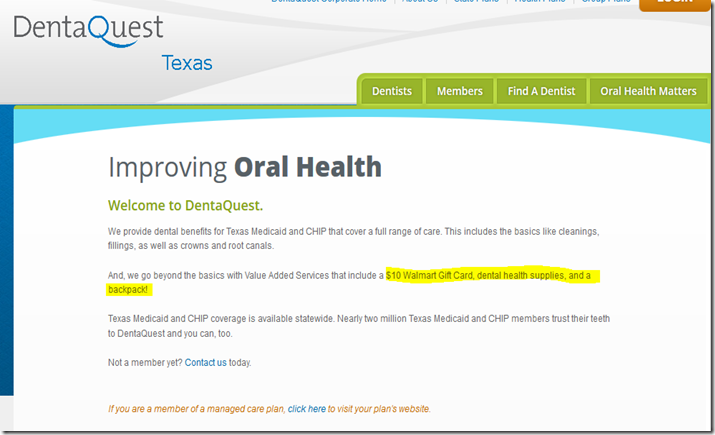The image size is (715, 435).
Task: Click the DentaQuest logo
Action: click(88, 31)
